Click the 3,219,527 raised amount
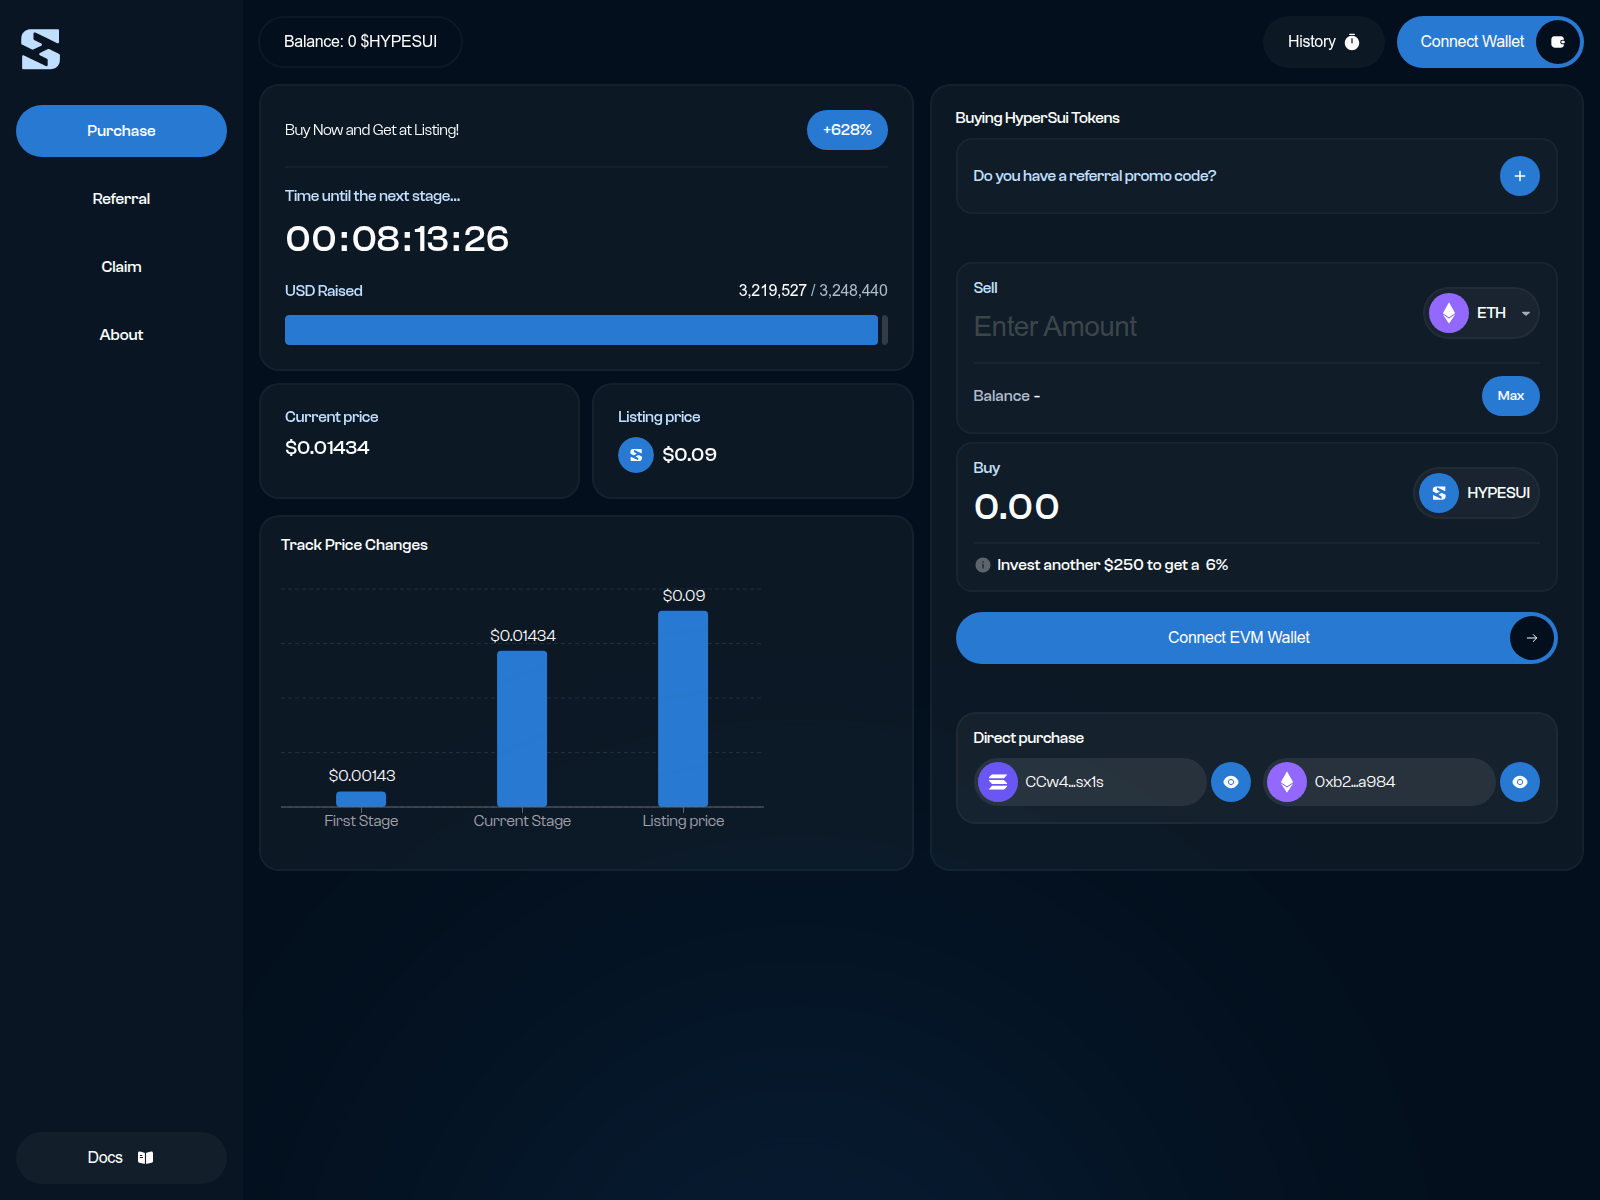 click(772, 291)
